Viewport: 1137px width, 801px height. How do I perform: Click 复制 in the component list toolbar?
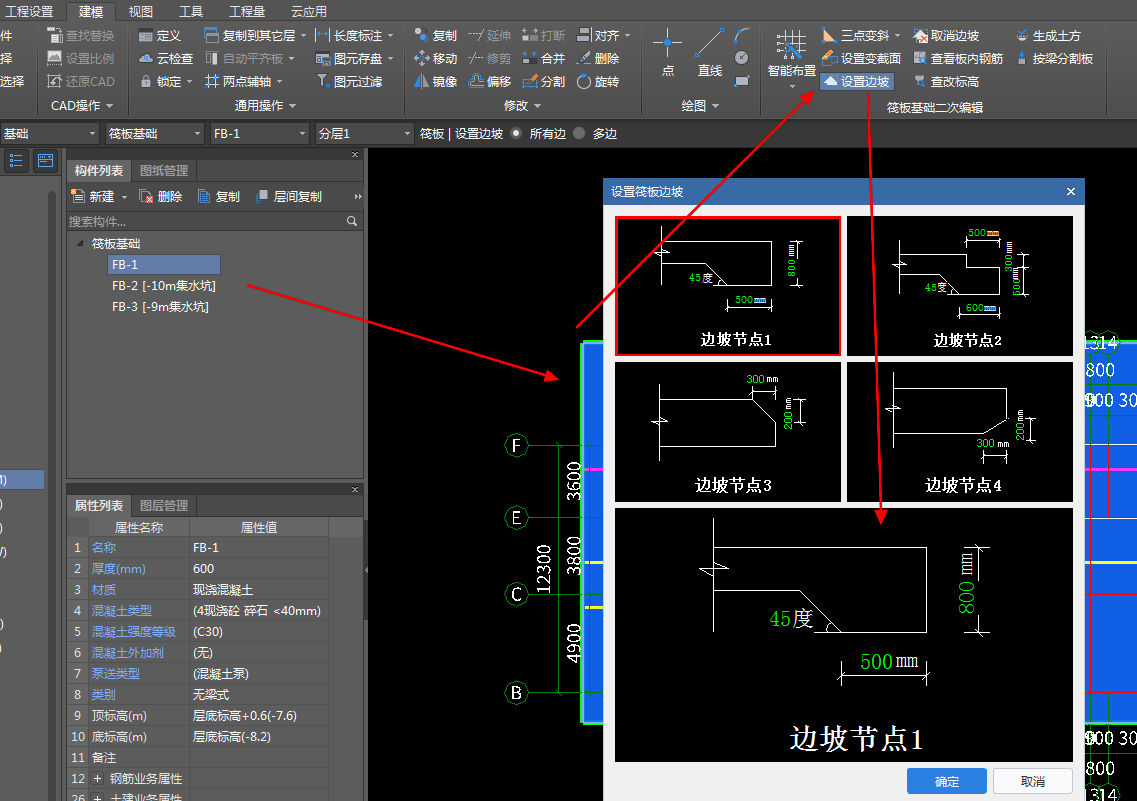click(219, 196)
